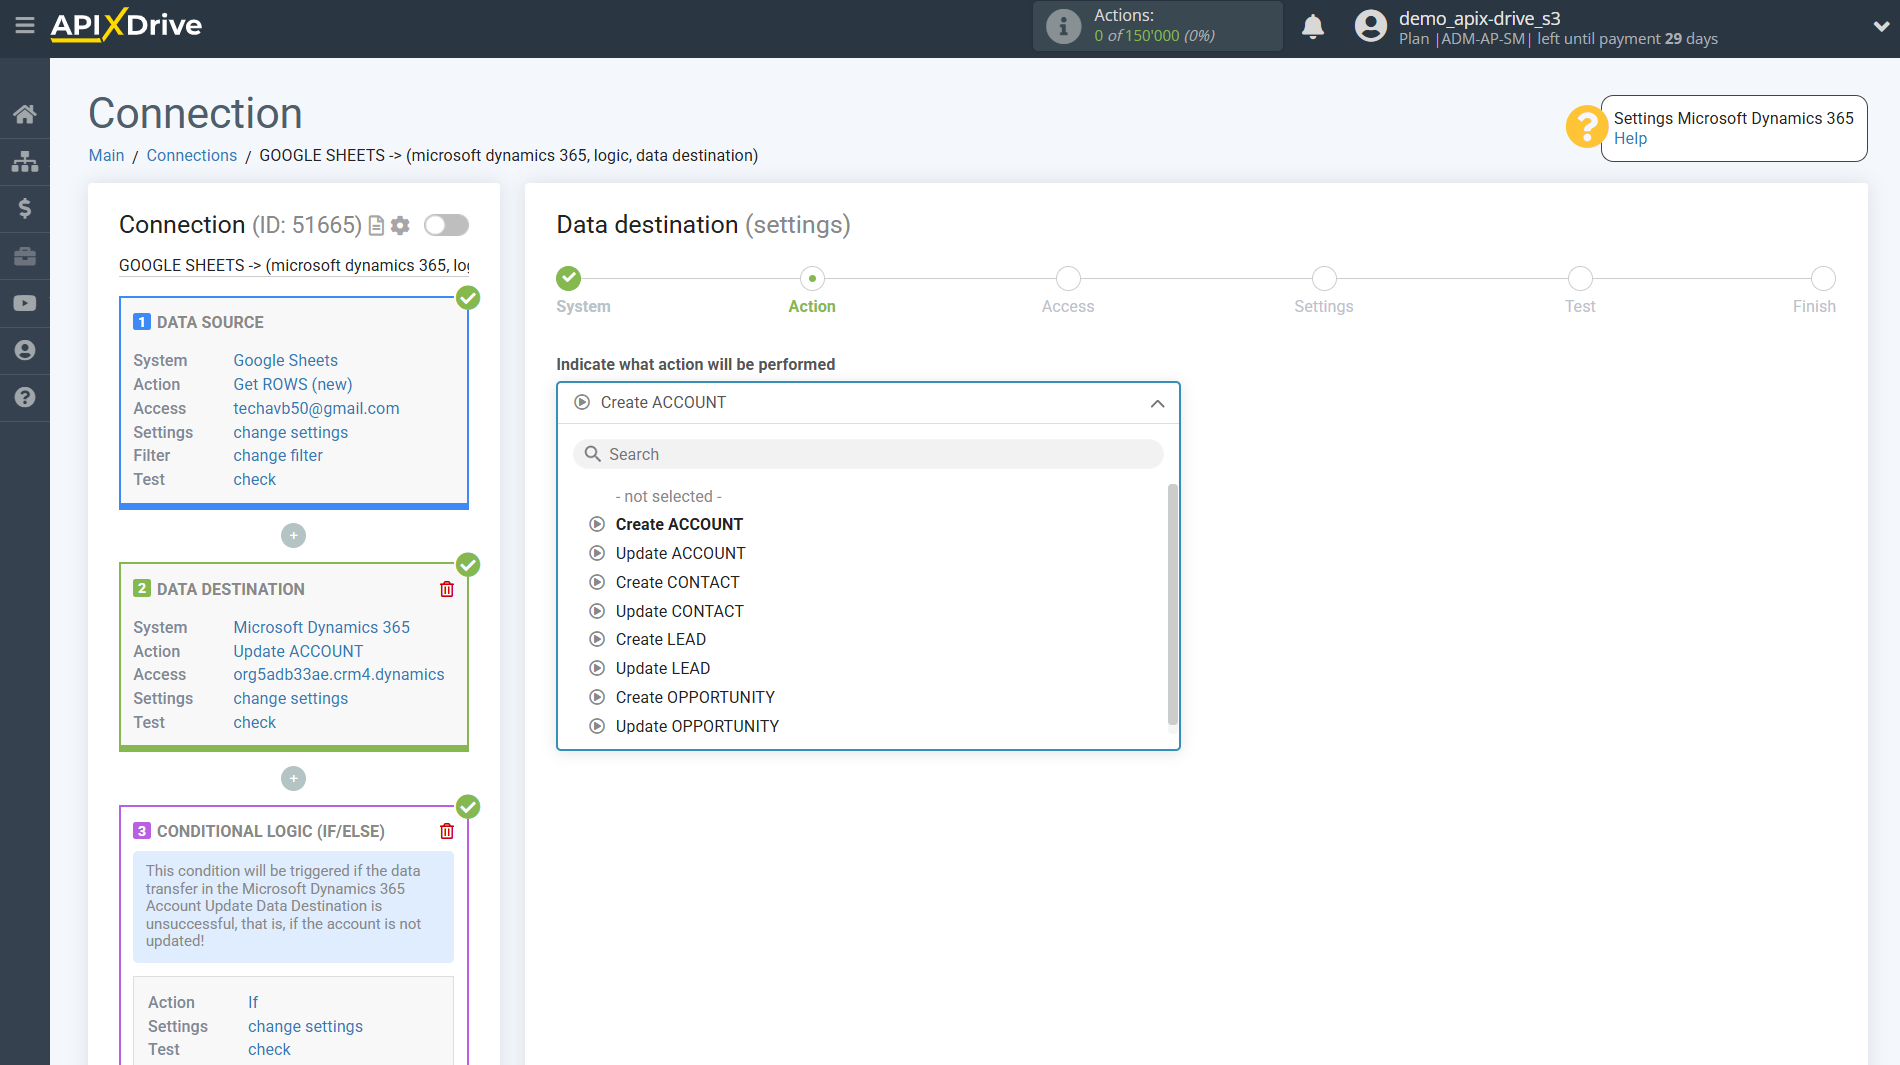Select Create ACCOUNT option
Viewport: 1900px width, 1065px height.
[679, 524]
